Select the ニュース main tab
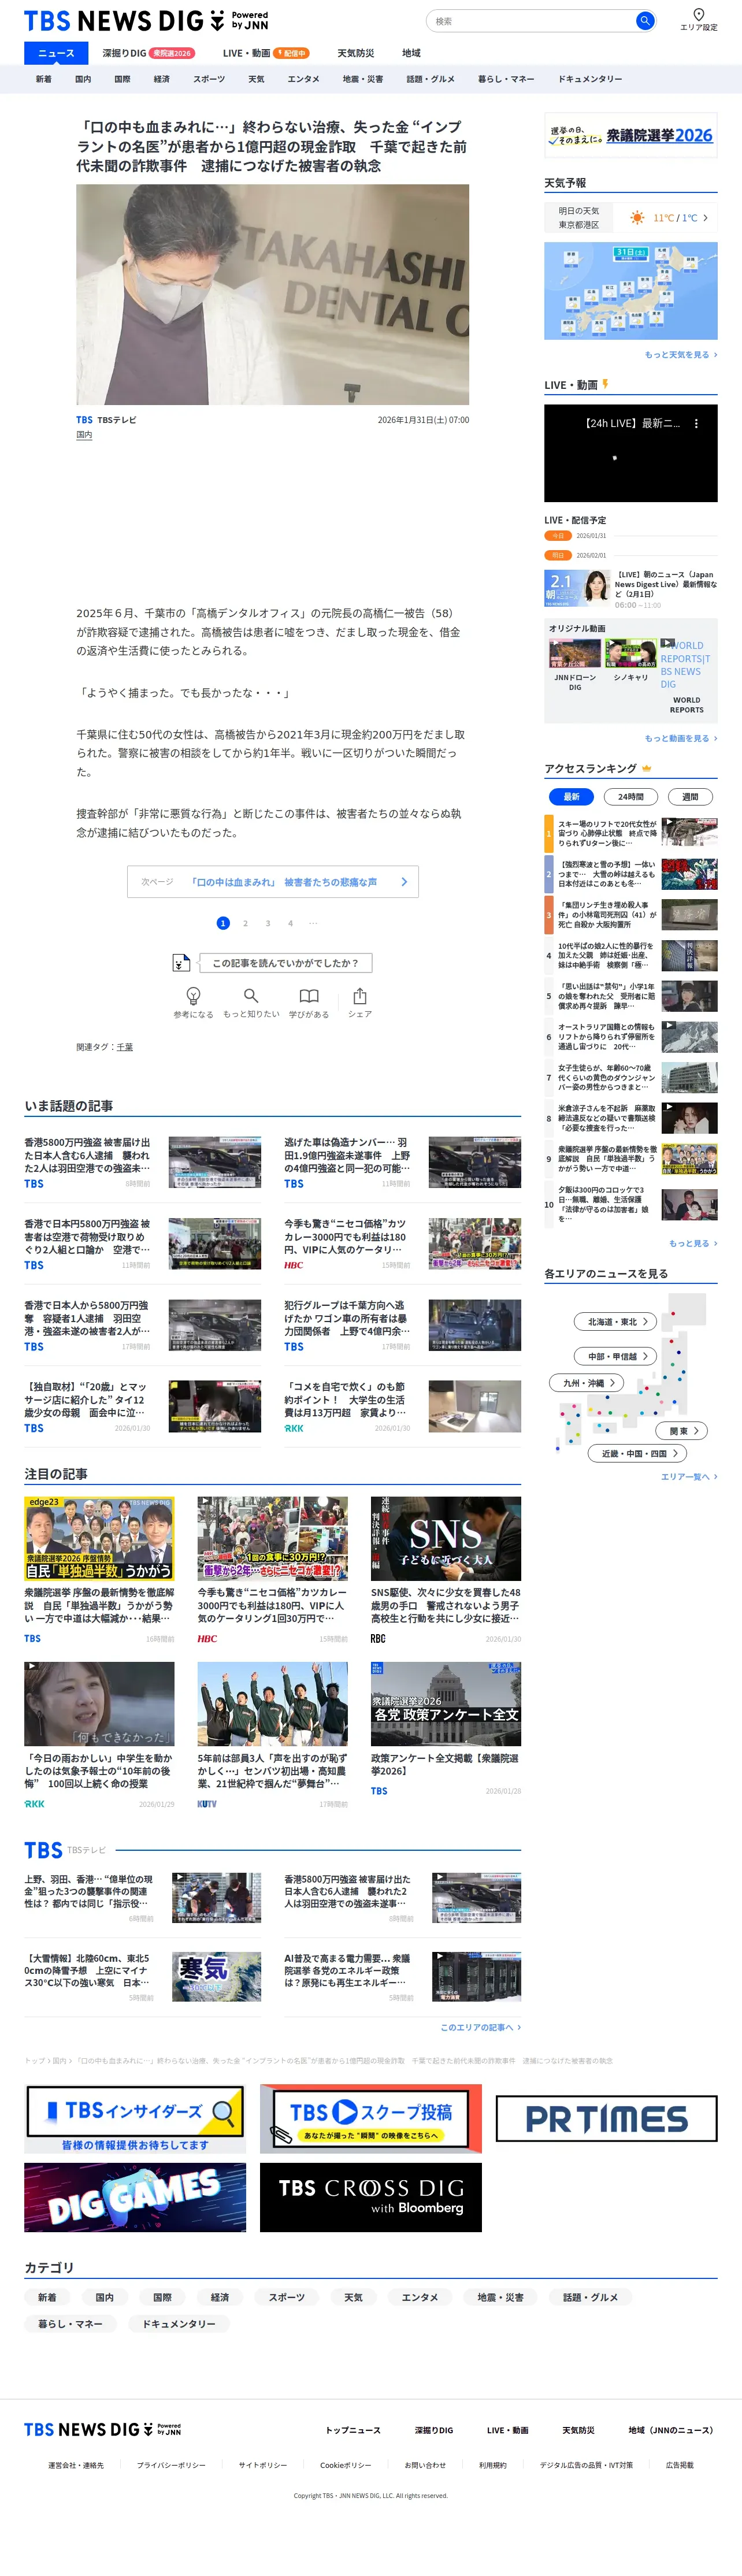 click(x=56, y=53)
